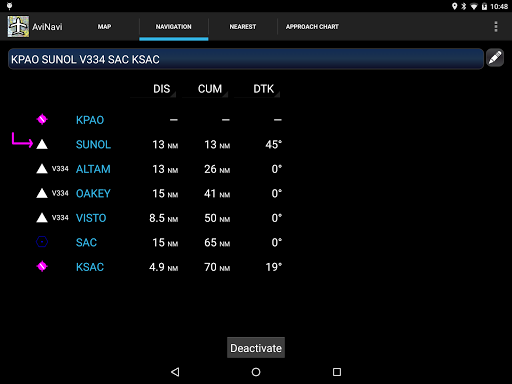Tap the AviNavi airplane app icon
The width and height of the screenshot is (512, 384).
tap(18, 26)
